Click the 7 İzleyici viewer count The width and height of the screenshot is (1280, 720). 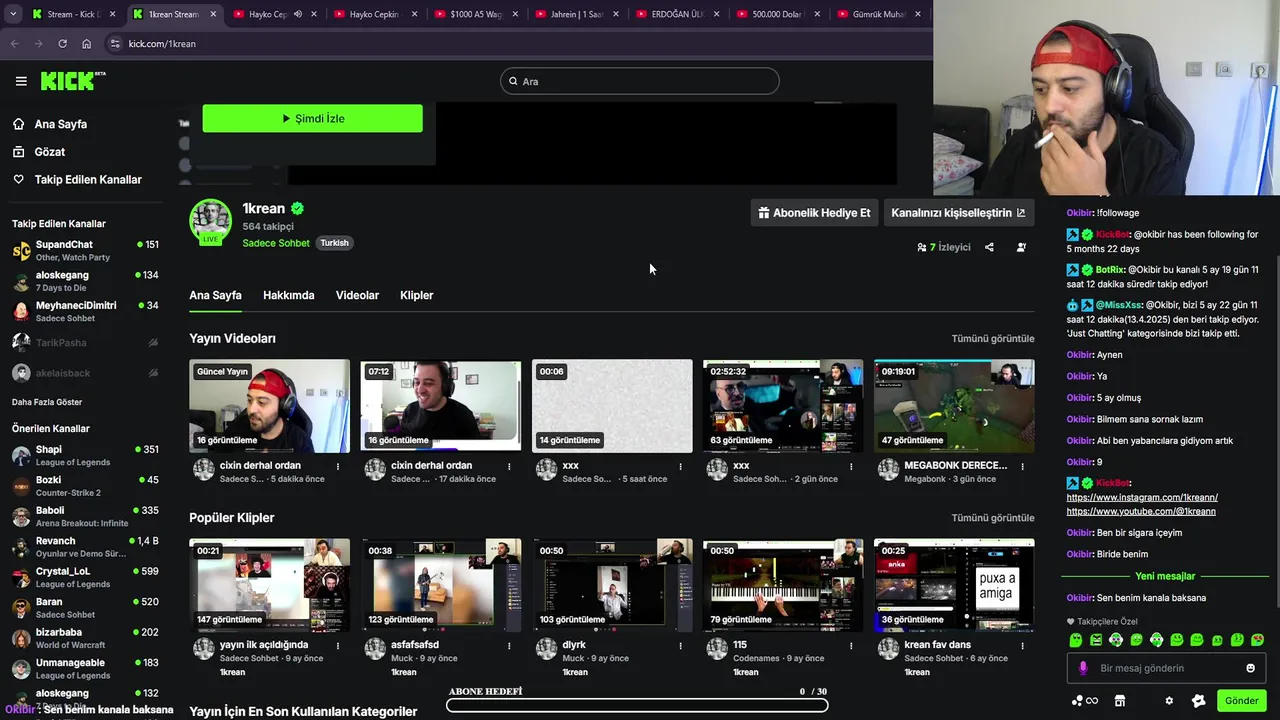tap(944, 247)
